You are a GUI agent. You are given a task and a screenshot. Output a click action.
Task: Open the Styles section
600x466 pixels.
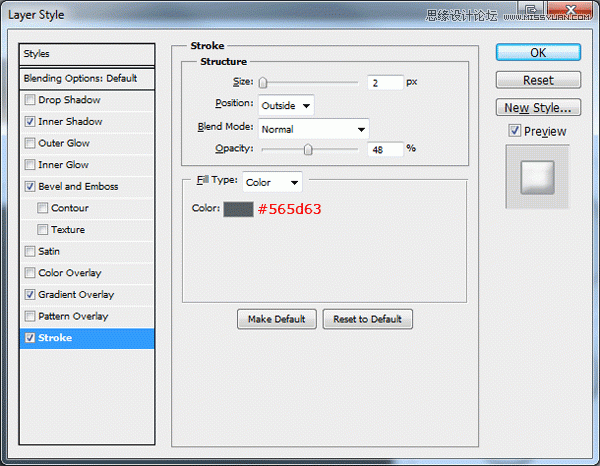(87, 54)
